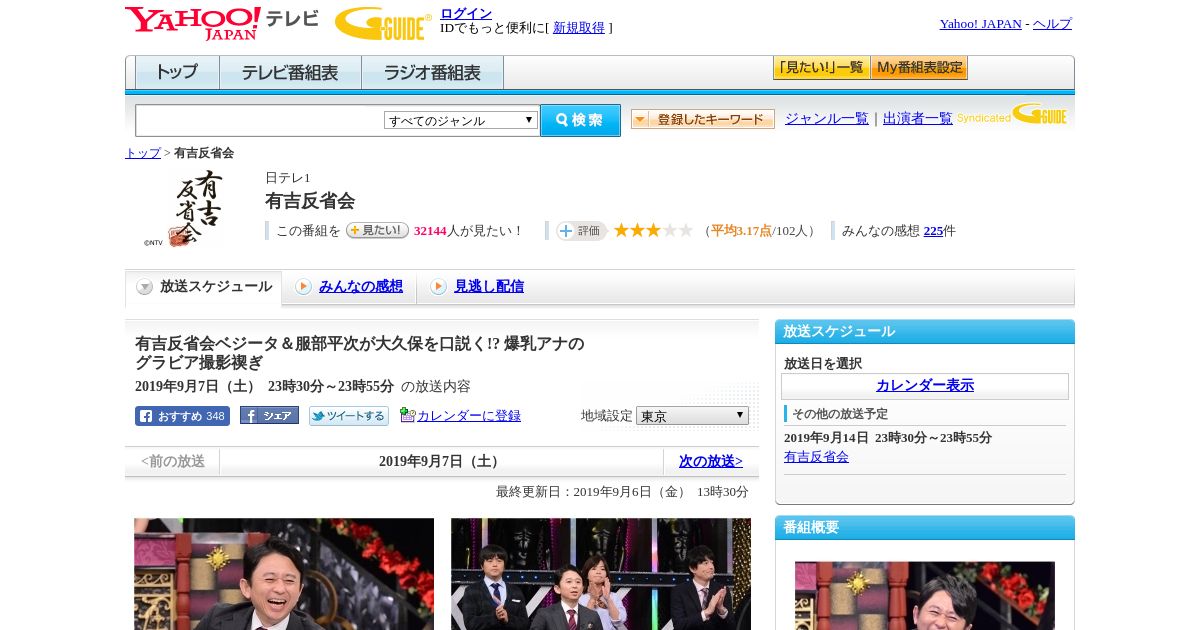Click the 最終更新日 timestamp text
The width and height of the screenshot is (1200, 630).
pos(622,492)
